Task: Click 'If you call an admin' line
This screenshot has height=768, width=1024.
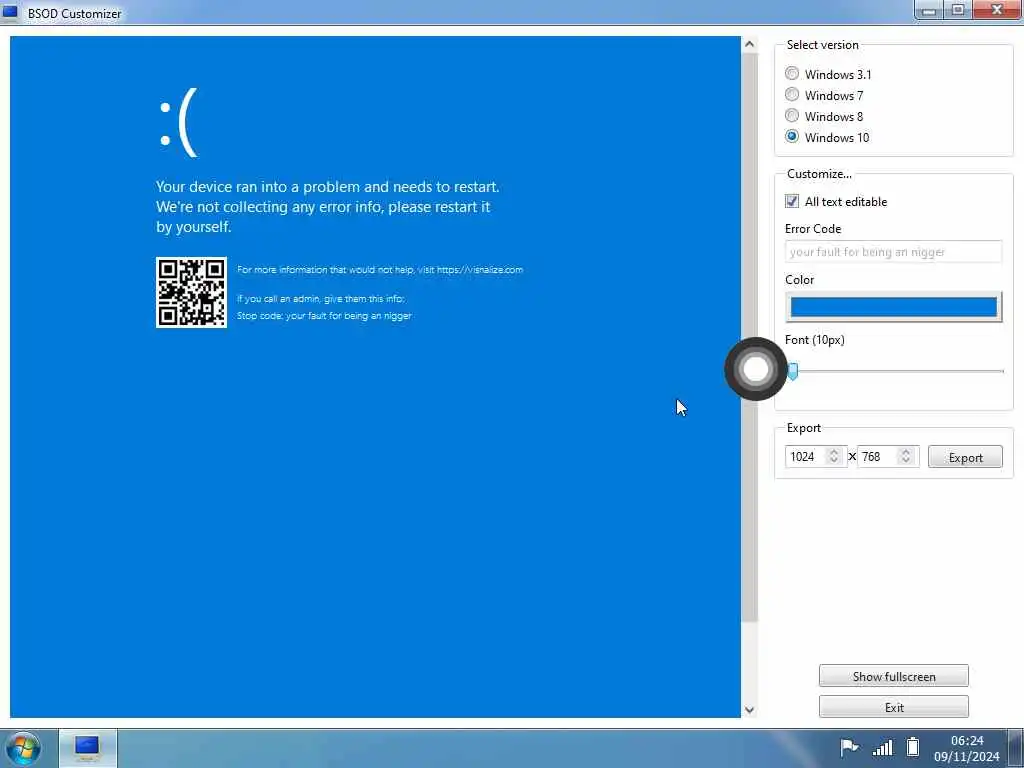Action: [x=321, y=298]
